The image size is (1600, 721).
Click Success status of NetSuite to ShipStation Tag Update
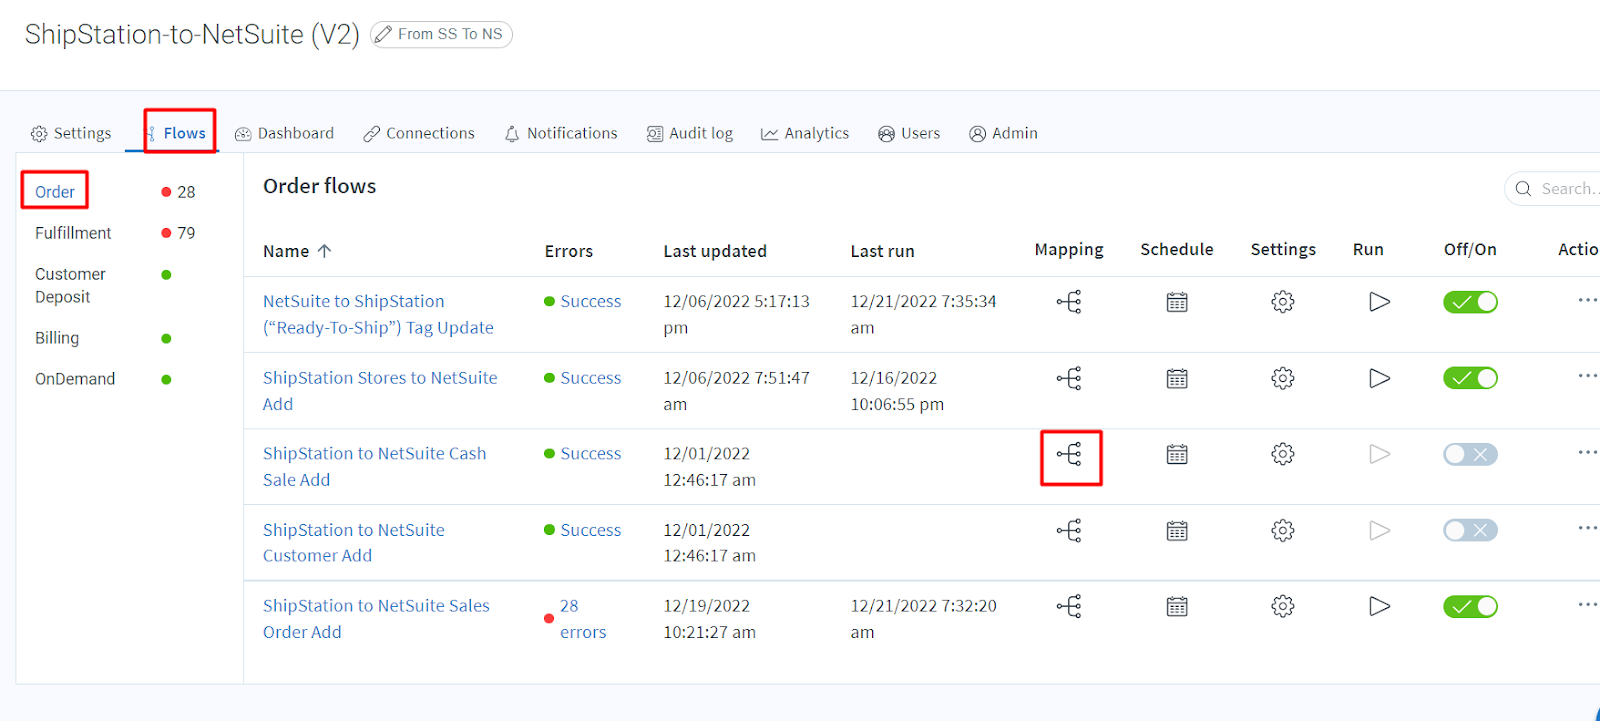[x=590, y=301]
